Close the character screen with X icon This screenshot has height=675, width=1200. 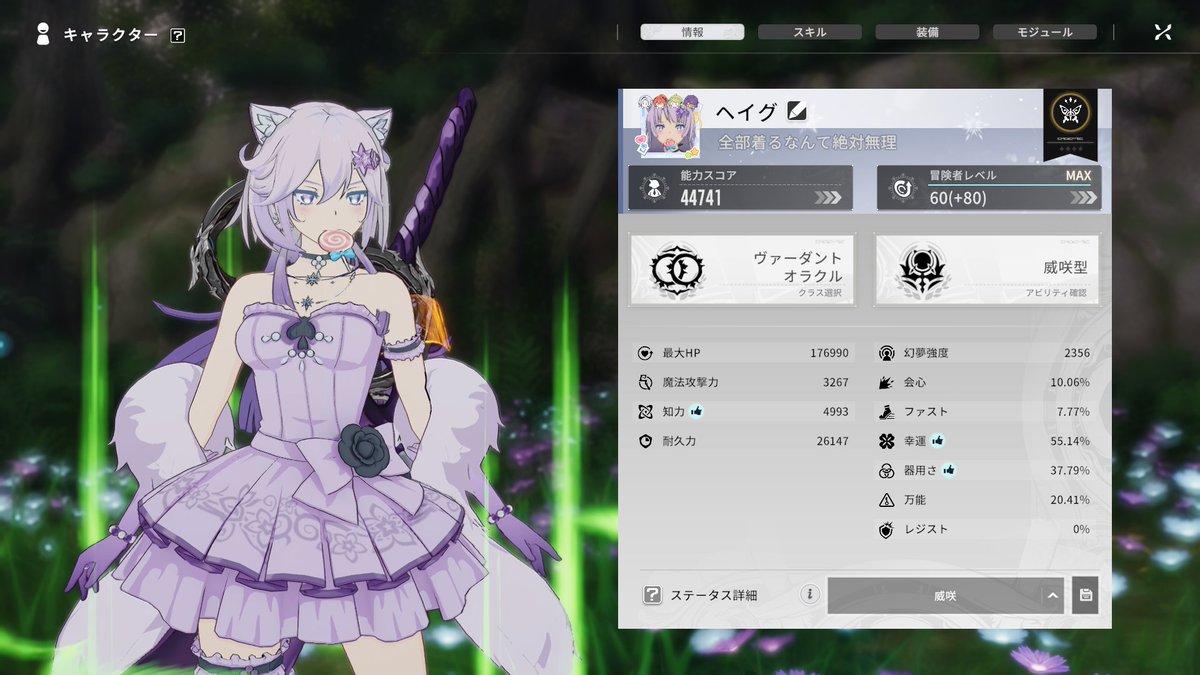(x=1162, y=32)
